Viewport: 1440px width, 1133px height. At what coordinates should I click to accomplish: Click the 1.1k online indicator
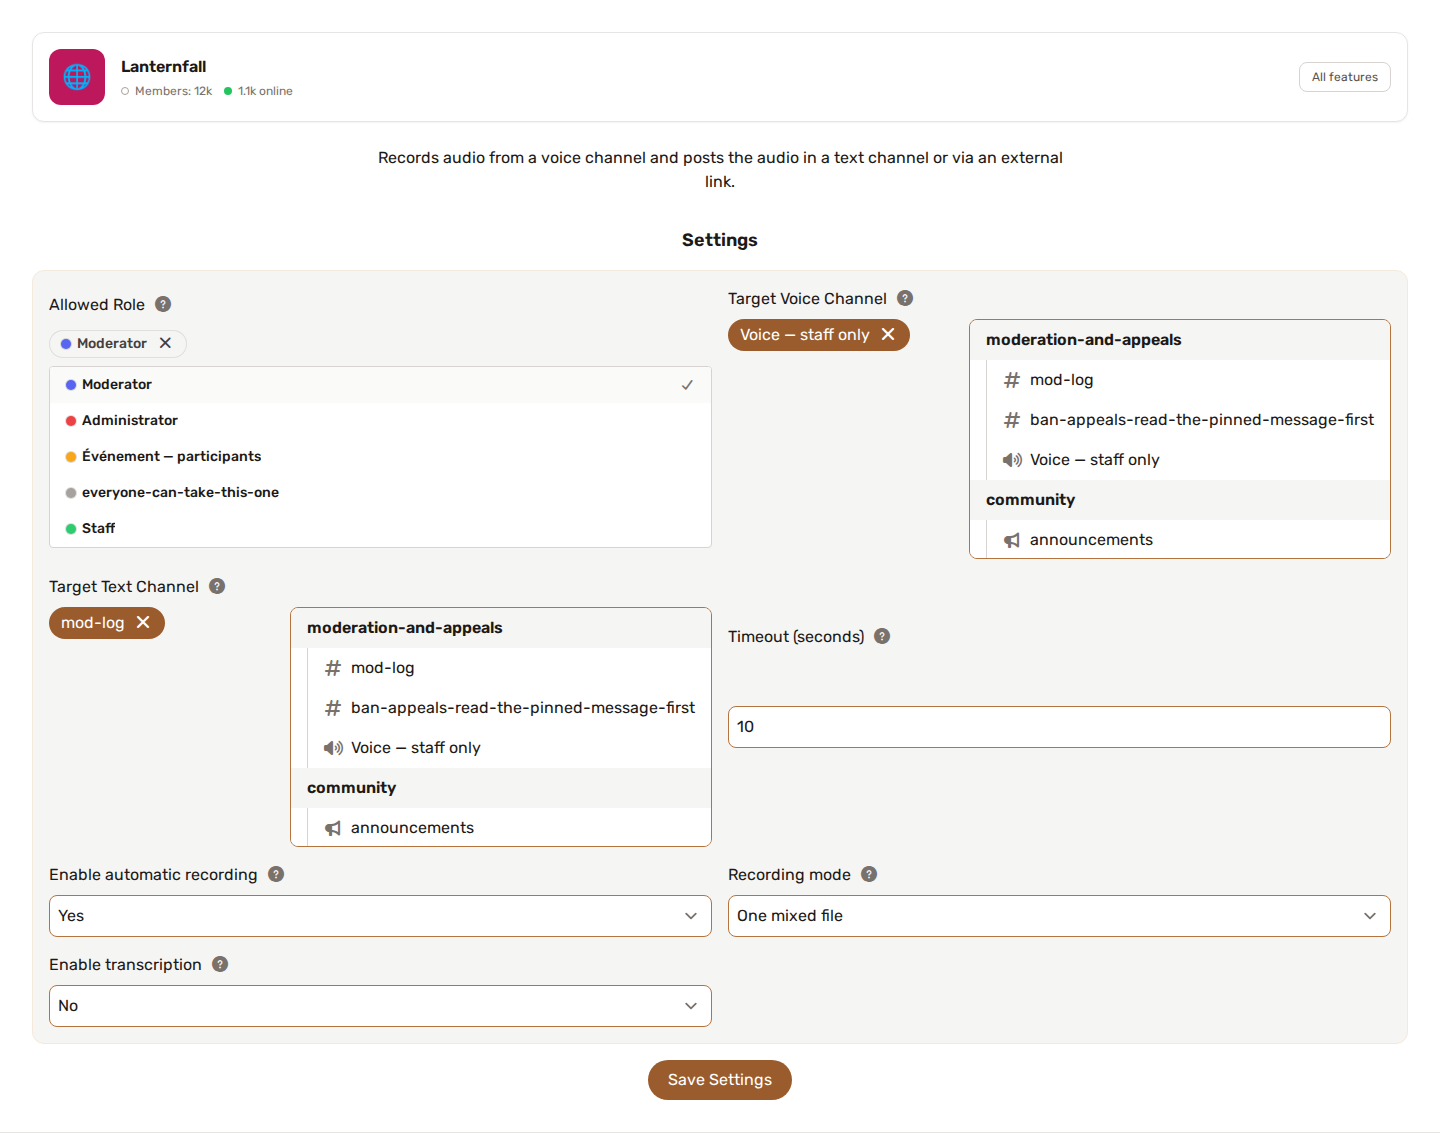point(259,91)
